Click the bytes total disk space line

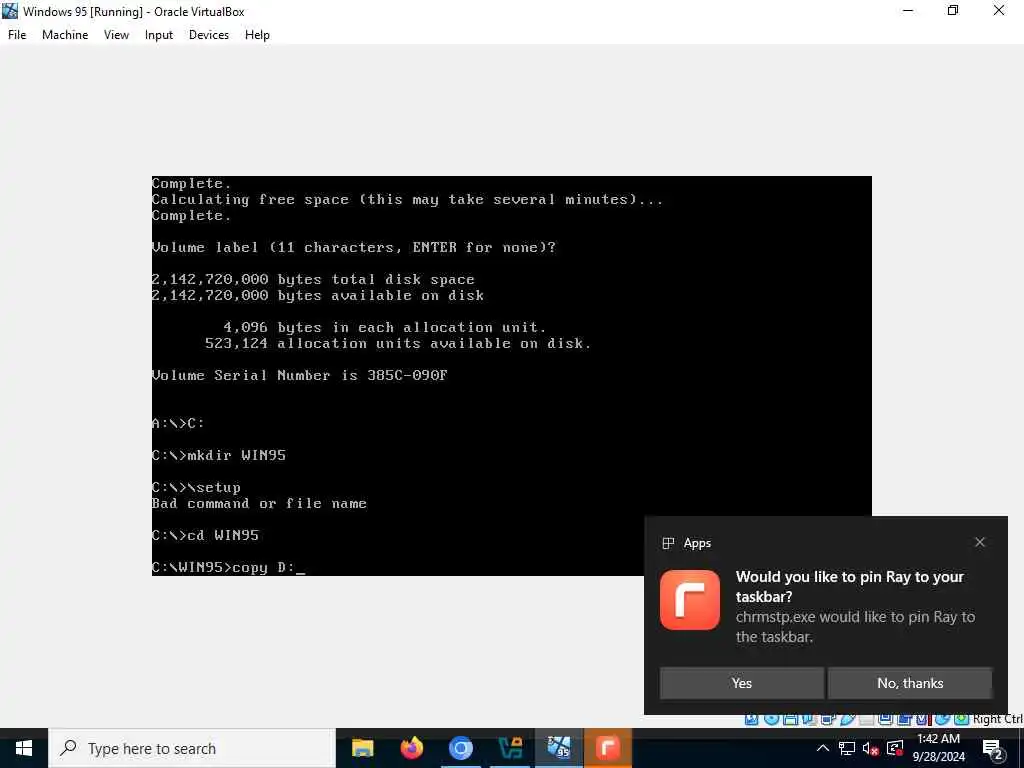(x=313, y=280)
